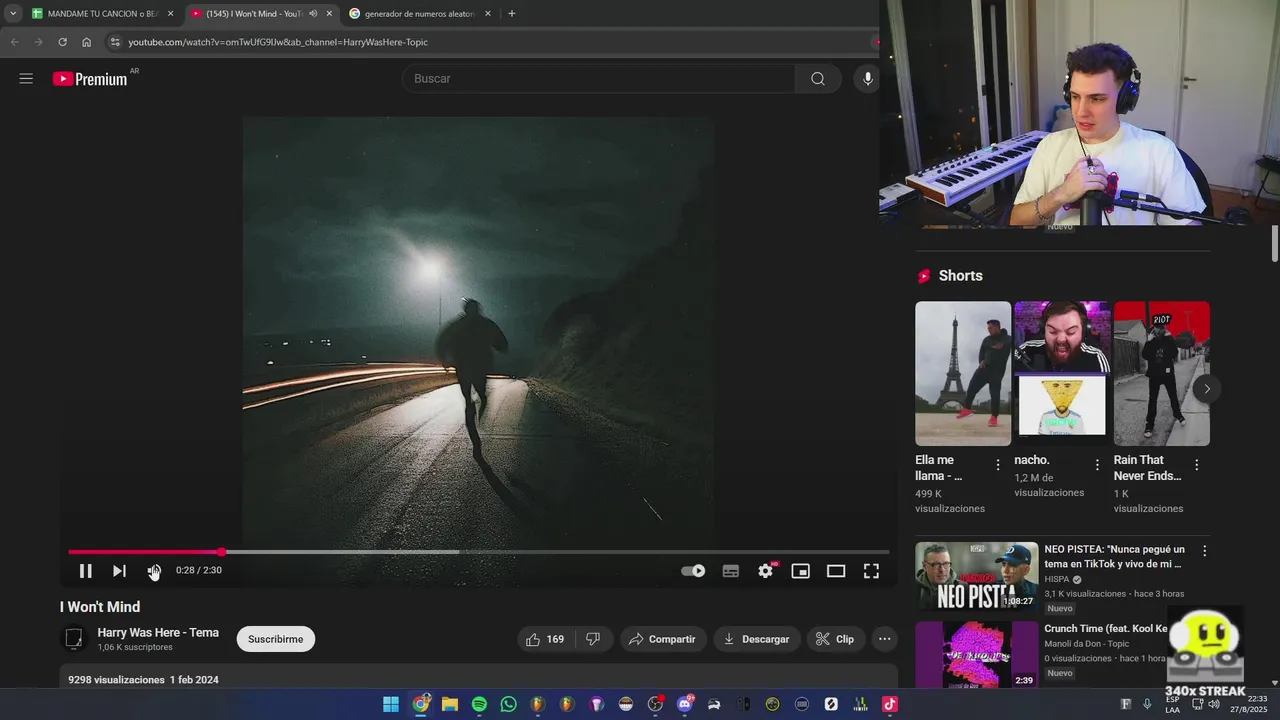Open more actions three-dot menu below the video
This screenshot has height=720, width=1280.
pos(884,639)
